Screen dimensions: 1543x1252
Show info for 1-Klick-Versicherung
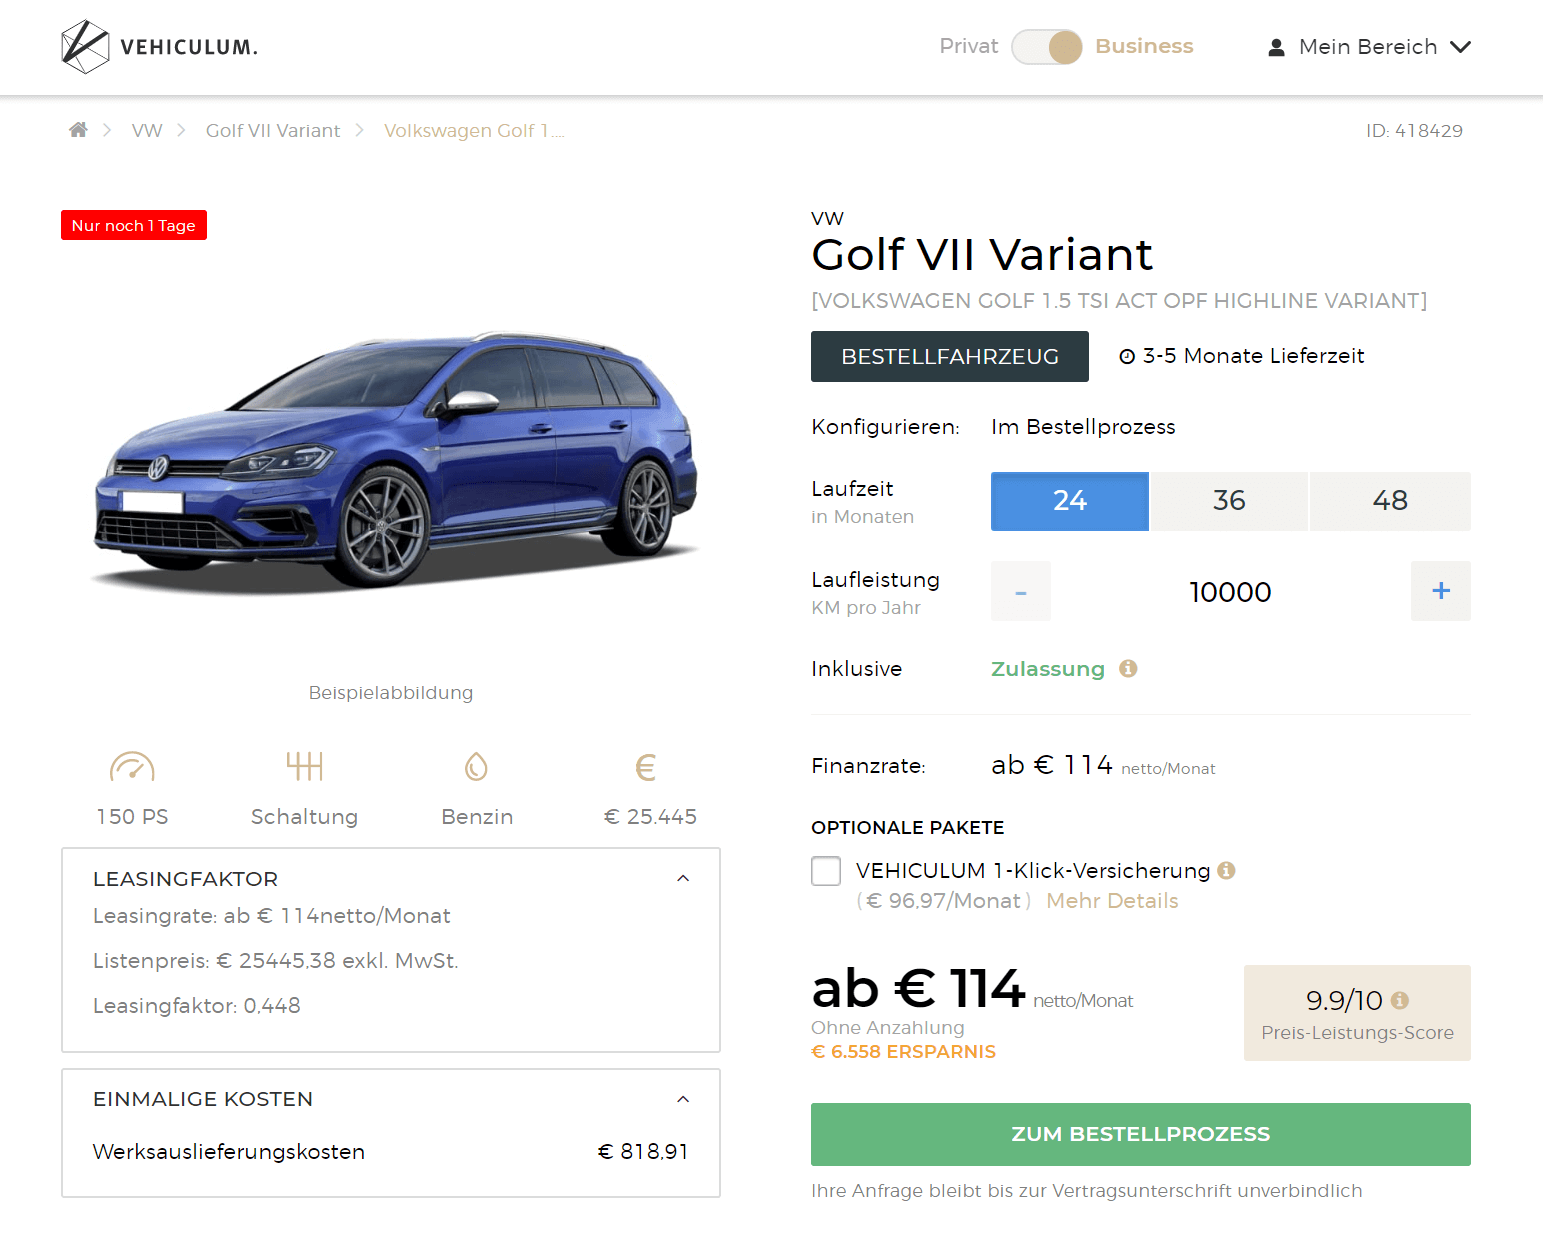click(x=1227, y=870)
